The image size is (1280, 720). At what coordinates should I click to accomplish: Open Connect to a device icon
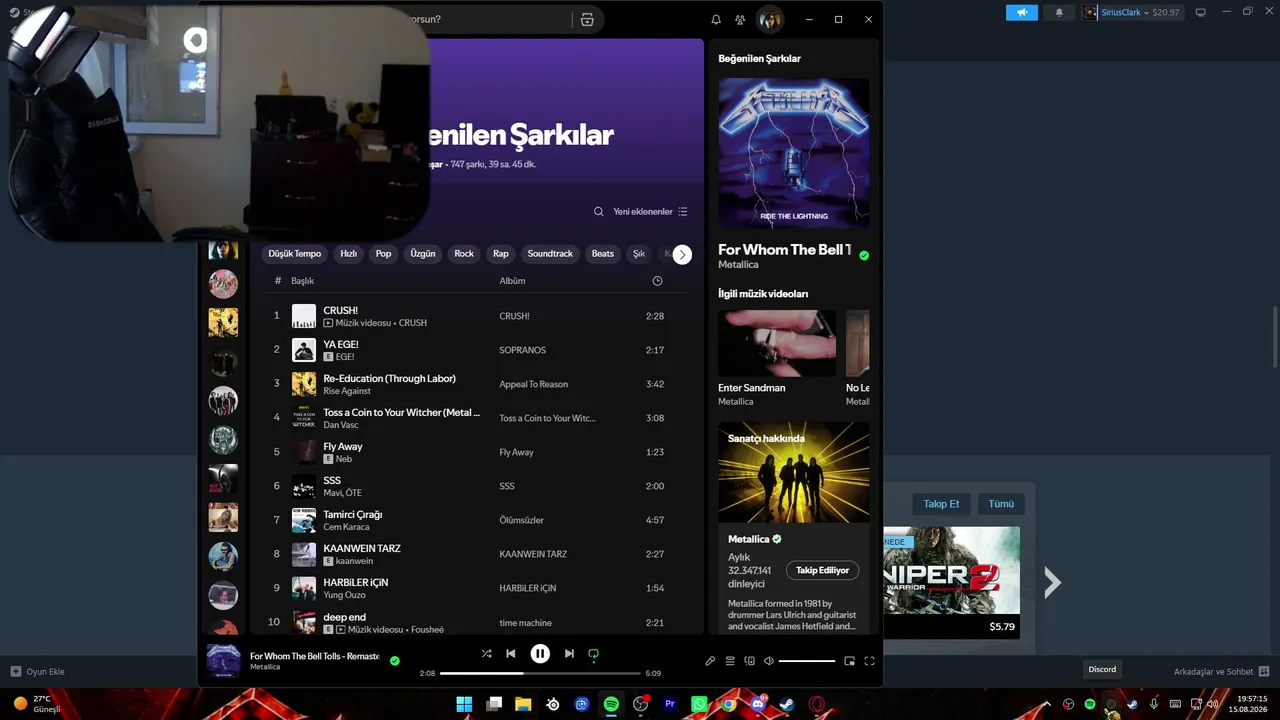(x=749, y=661)
